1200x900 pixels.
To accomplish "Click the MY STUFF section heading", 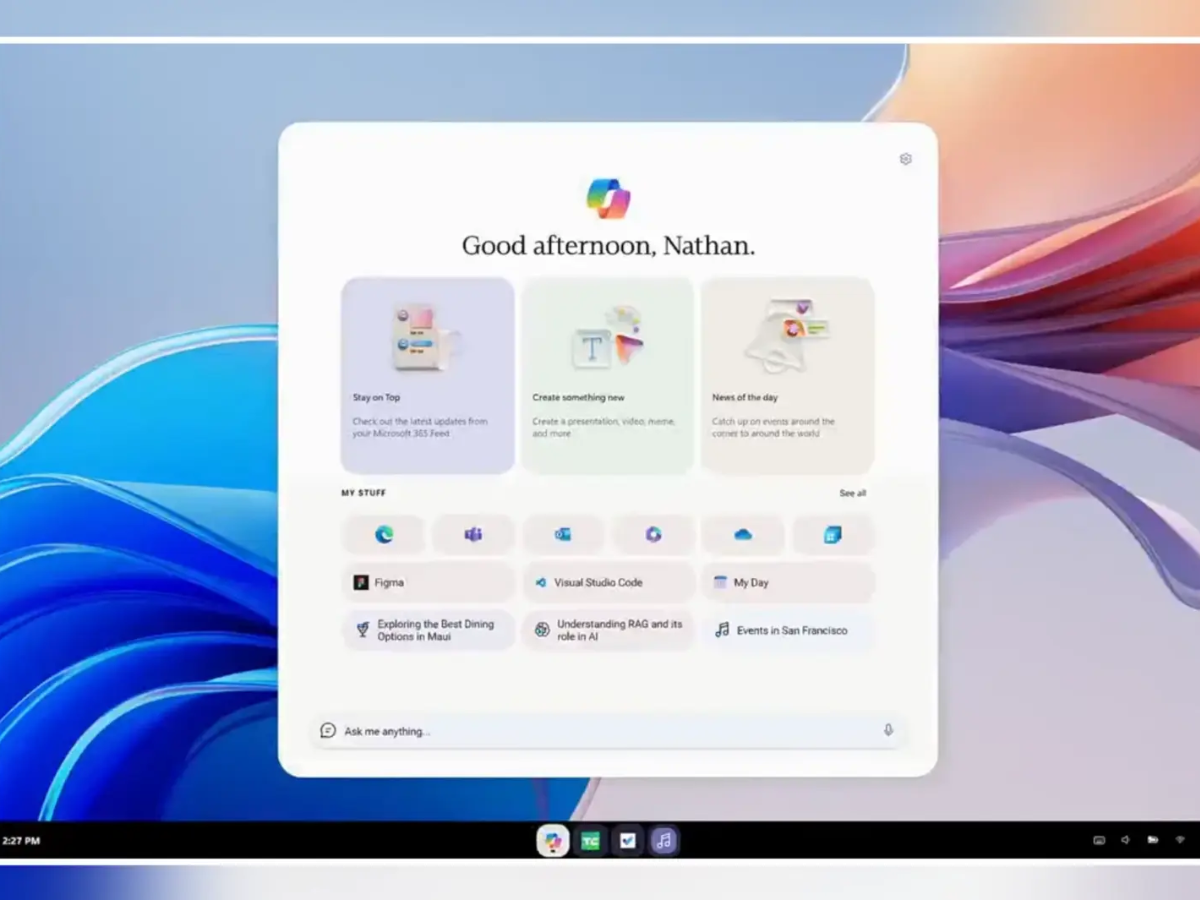I will point(363,493).
